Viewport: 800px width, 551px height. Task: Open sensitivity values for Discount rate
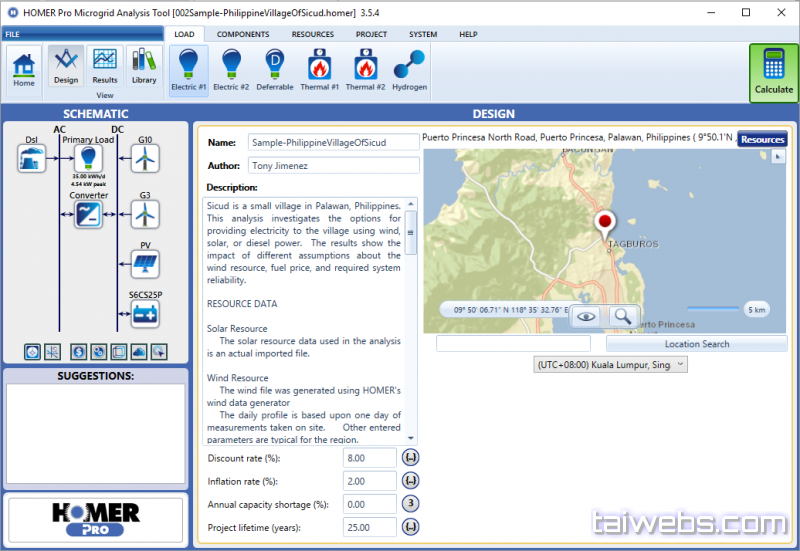[410, 457]
